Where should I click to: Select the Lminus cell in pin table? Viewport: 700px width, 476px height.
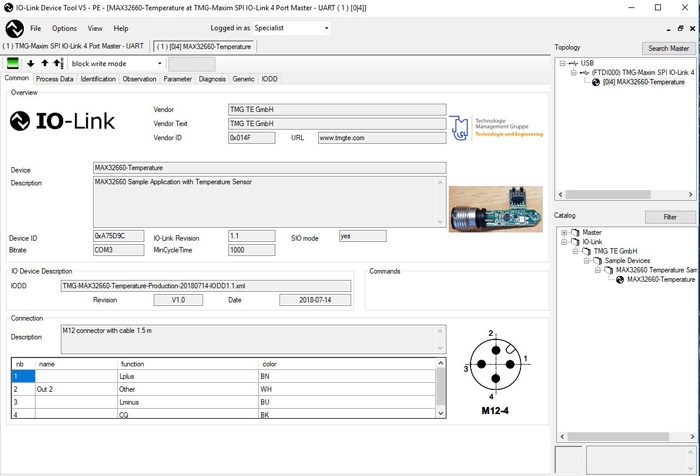(188, 402)
